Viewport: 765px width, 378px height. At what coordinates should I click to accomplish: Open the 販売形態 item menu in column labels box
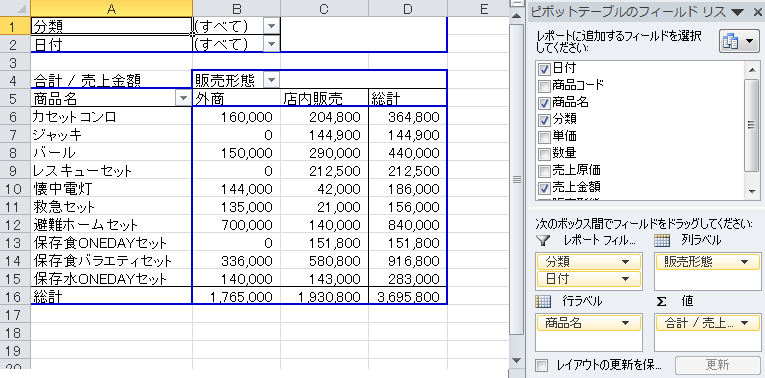tap(744, 262)
